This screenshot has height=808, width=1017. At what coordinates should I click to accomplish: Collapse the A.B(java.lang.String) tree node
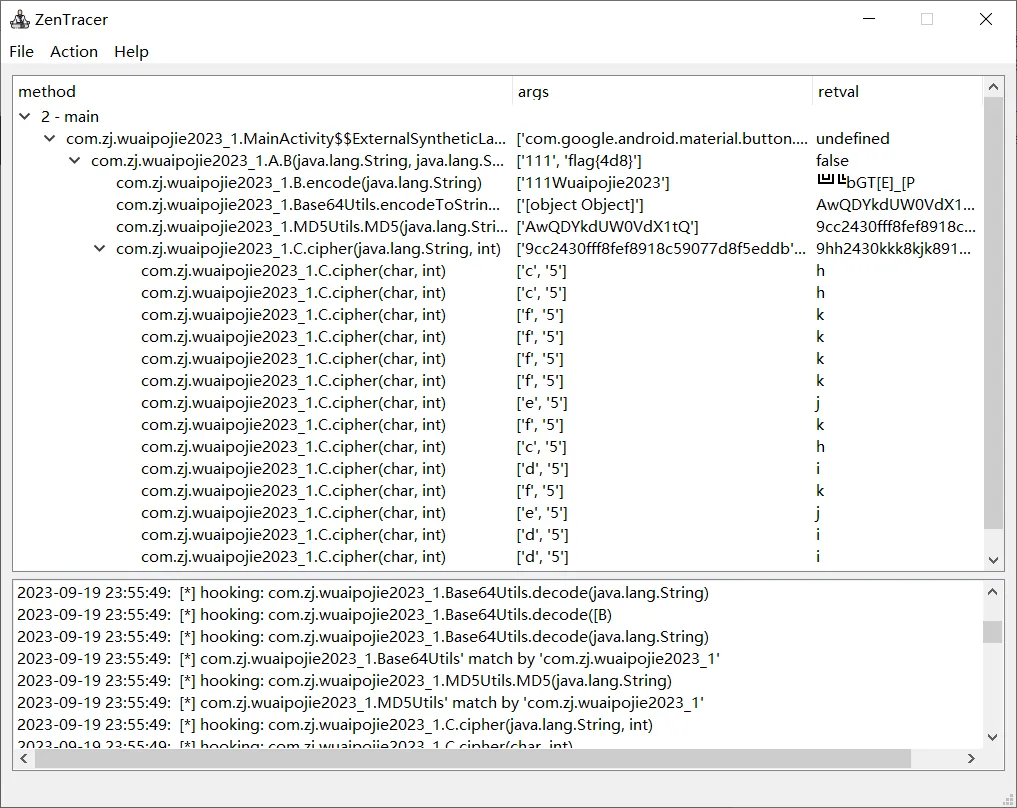point(75,161)
